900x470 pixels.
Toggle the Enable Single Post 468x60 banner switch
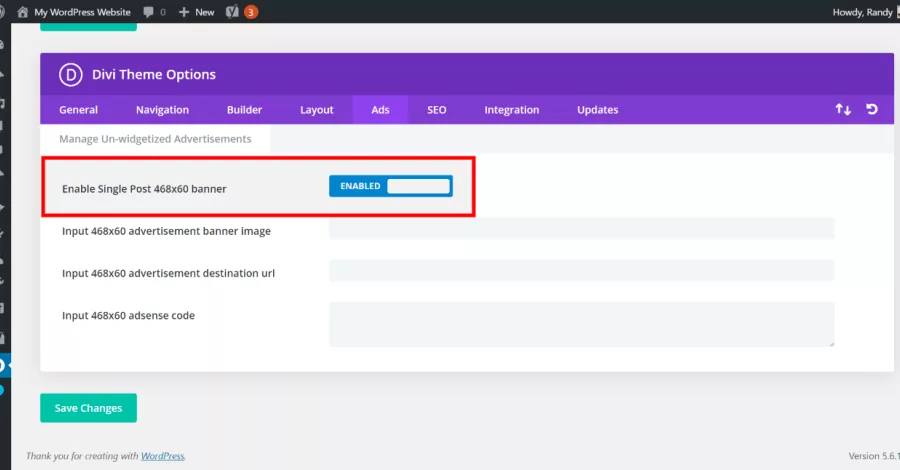(x=391, y=186)
